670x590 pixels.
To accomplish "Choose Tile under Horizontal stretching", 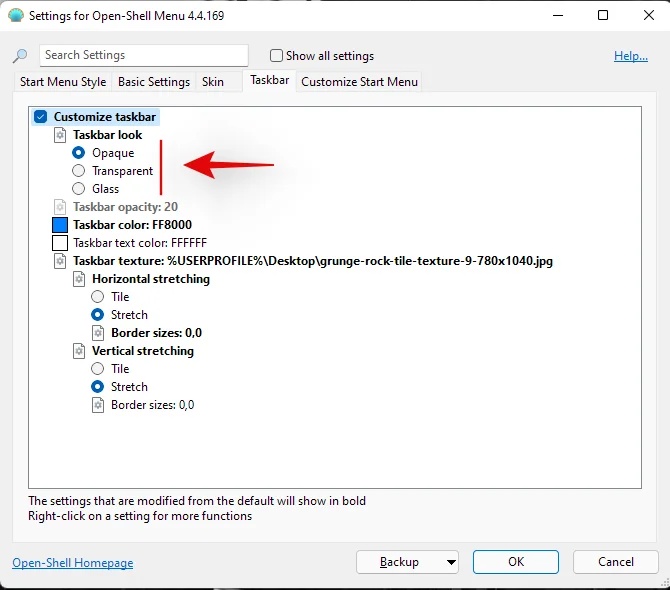I will 97,296.
